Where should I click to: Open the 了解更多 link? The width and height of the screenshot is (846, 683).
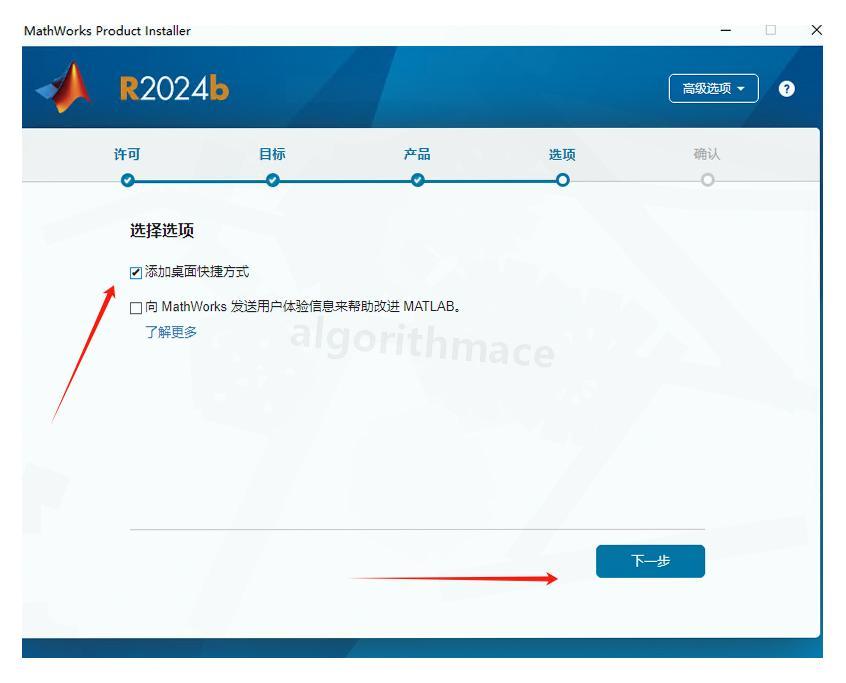[x=170, y=332]
